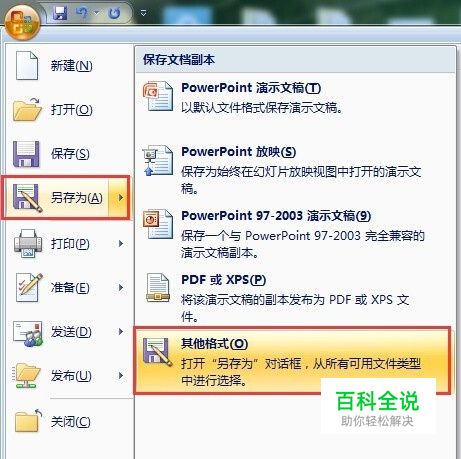Viewport: 461px width, 459px height.
Task: Expand the 另存为(A) submenu arrow
Action: click(121, 198)
